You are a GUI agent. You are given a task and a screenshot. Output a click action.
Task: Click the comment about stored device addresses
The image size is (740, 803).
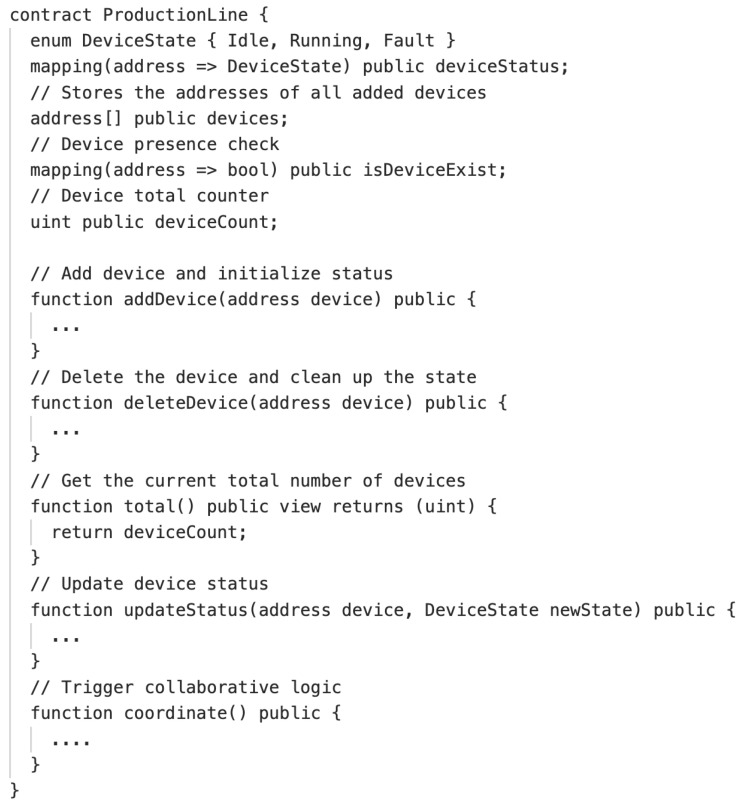258,93
